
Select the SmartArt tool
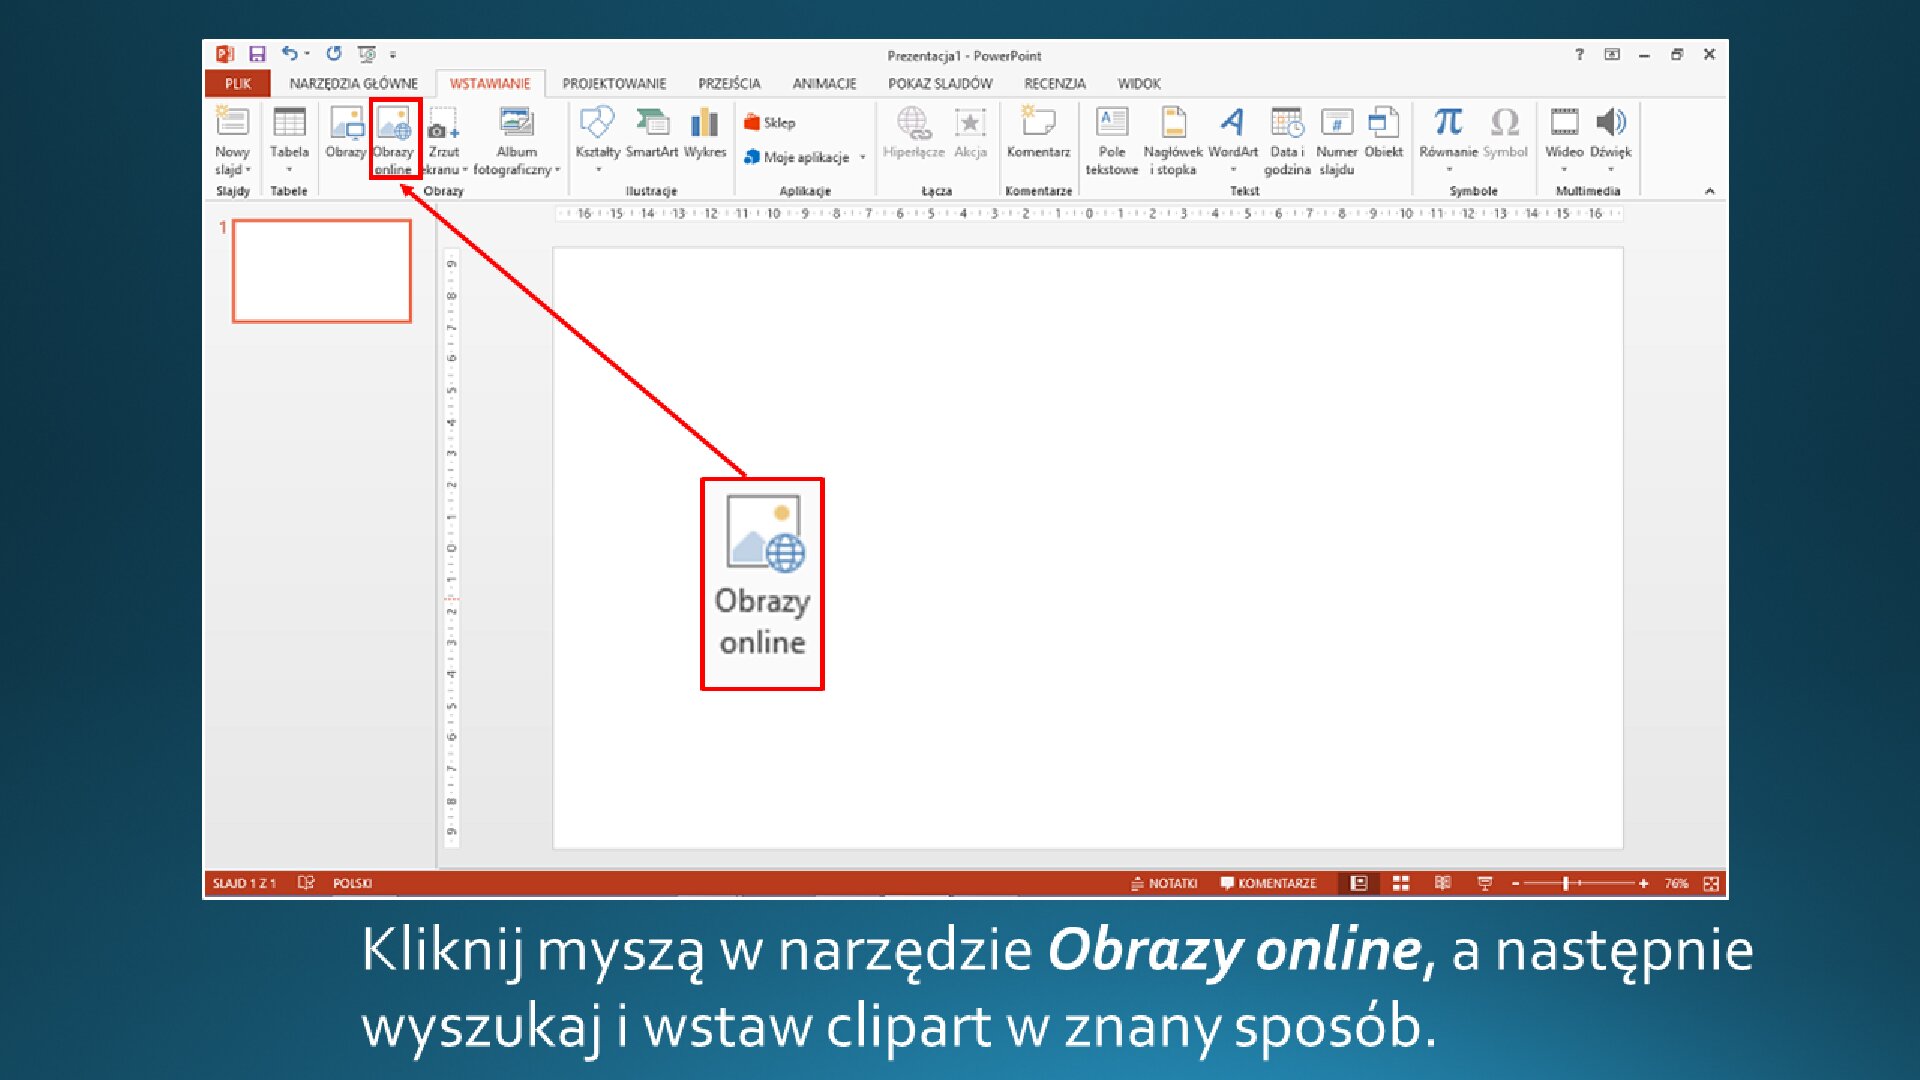[x=651, y=135]
